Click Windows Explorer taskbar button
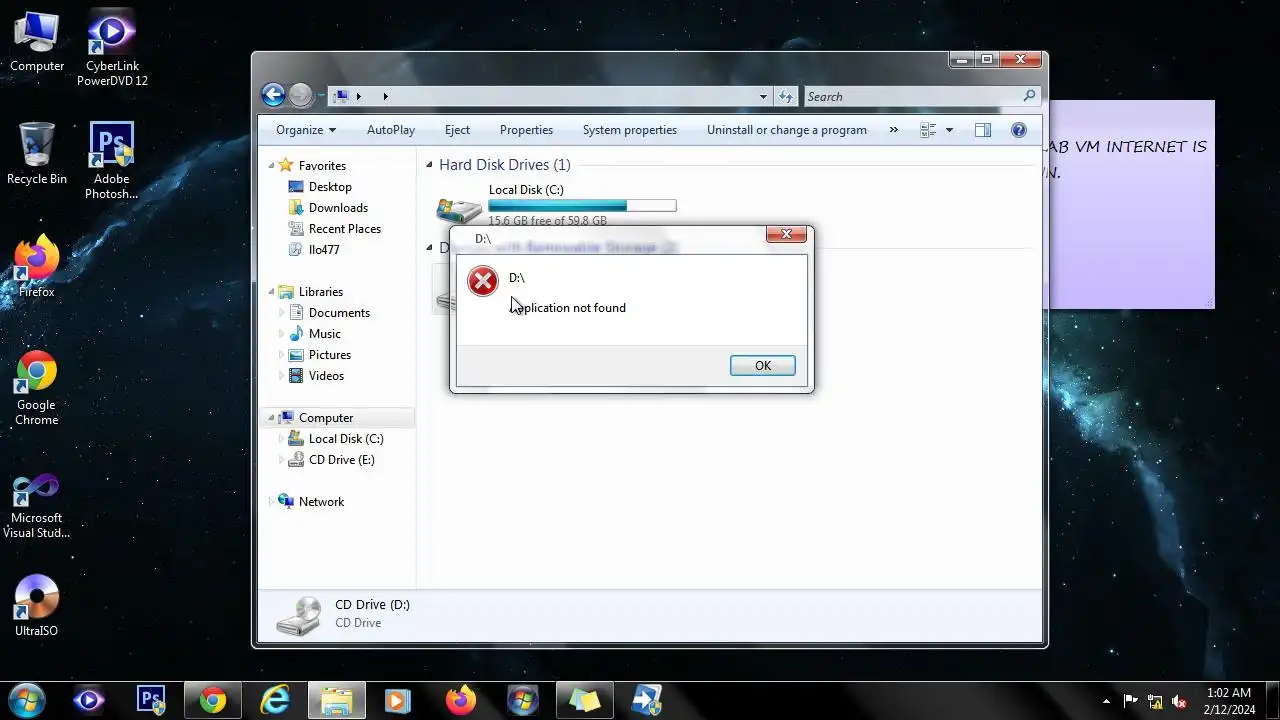This screenshot has height=720, width=1280. (337, 700)
